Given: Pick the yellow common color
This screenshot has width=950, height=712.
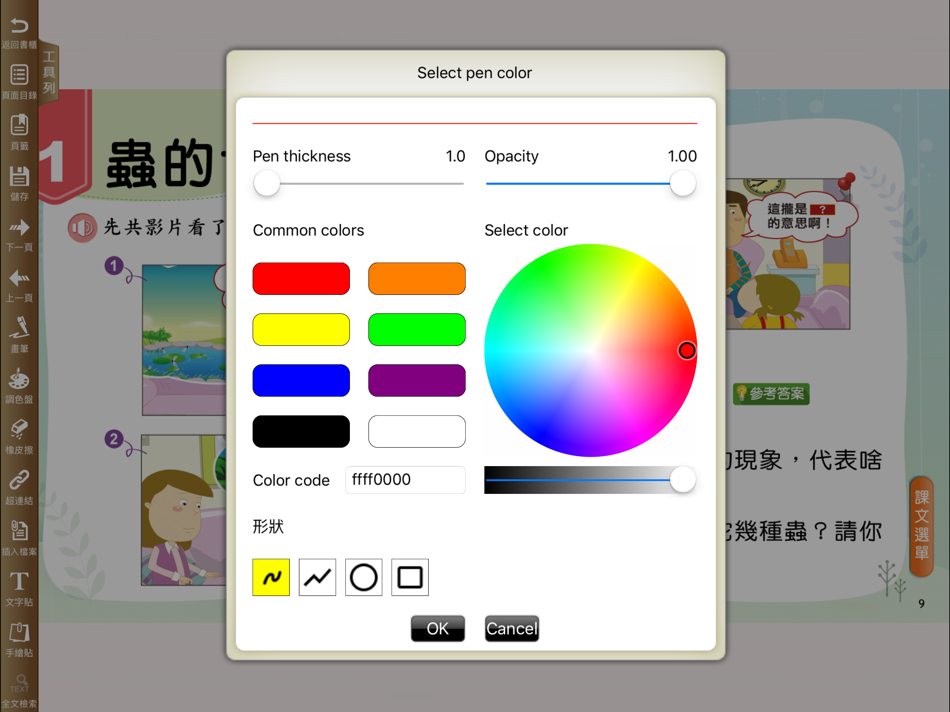Looking at the screenshot, I should (x=301, y=330).
